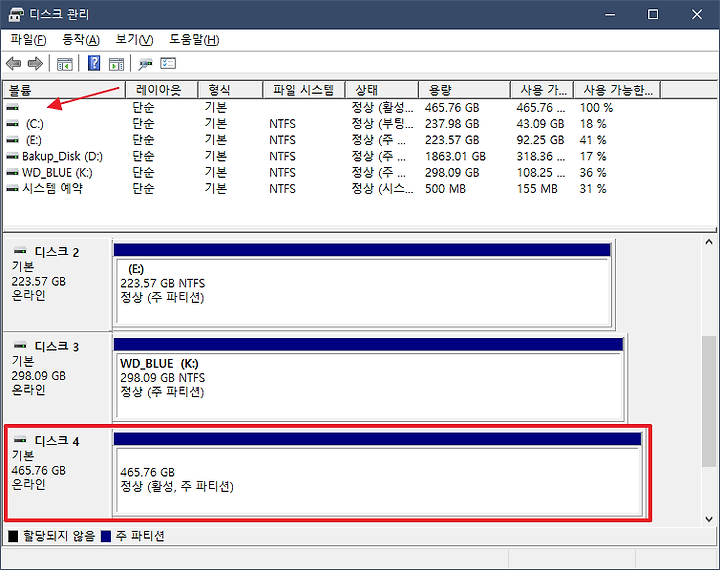
Task: Sort by the 용량 column header
Action: [465, 90]
